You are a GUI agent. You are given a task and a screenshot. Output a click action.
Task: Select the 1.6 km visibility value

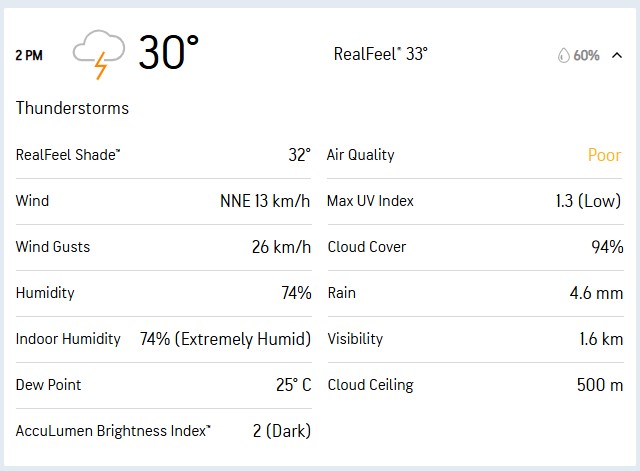(600, 339)
